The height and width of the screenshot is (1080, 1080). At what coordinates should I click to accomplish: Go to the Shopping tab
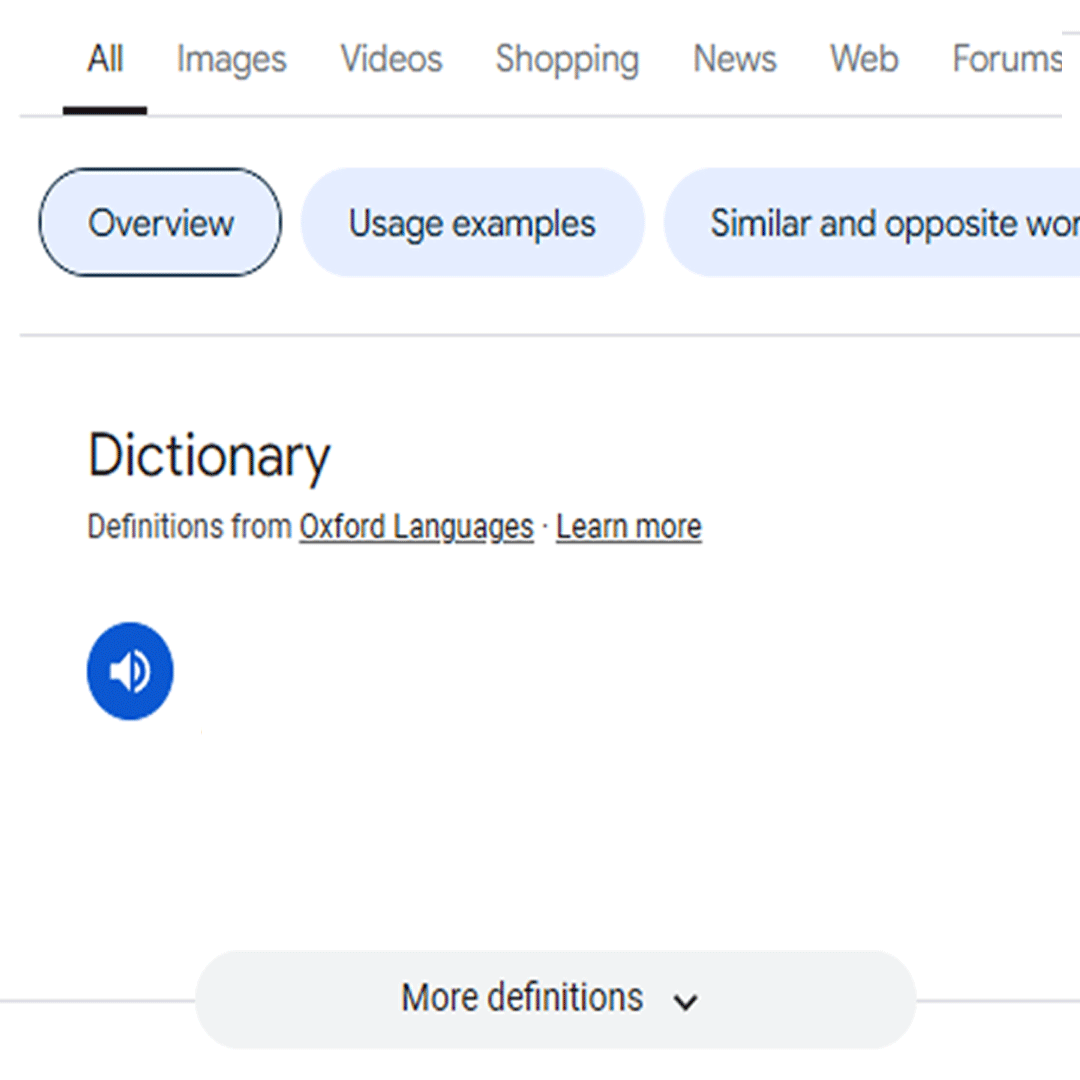[567, 60]
